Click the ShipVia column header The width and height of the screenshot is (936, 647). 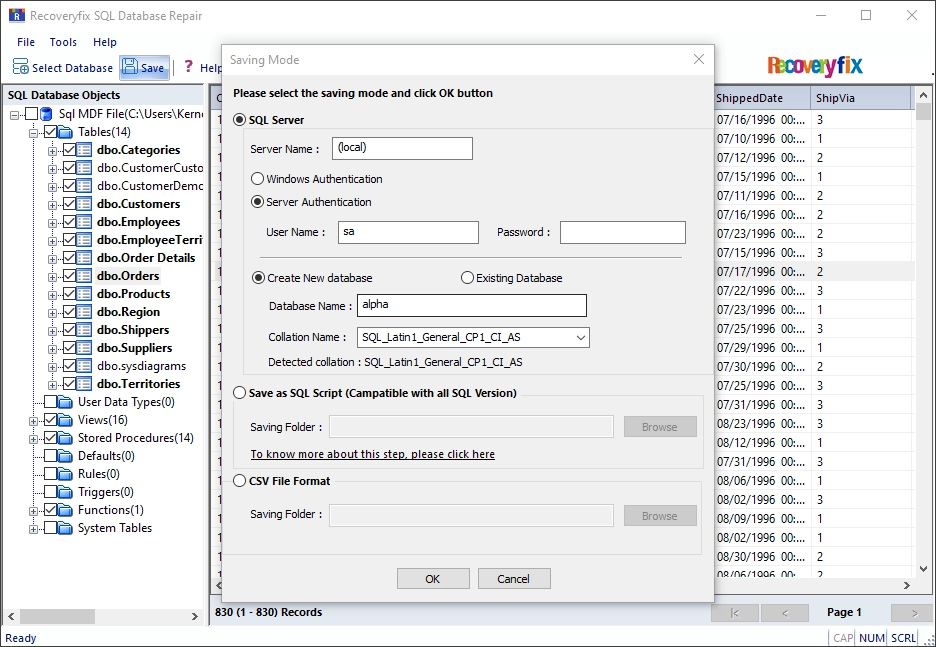tap(861, 98)
